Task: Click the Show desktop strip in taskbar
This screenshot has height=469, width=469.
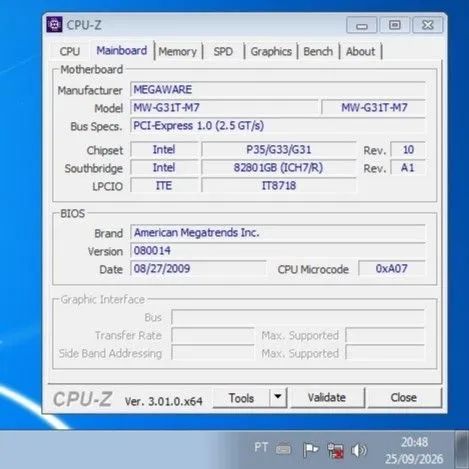Action: click(x=462, y=450)
